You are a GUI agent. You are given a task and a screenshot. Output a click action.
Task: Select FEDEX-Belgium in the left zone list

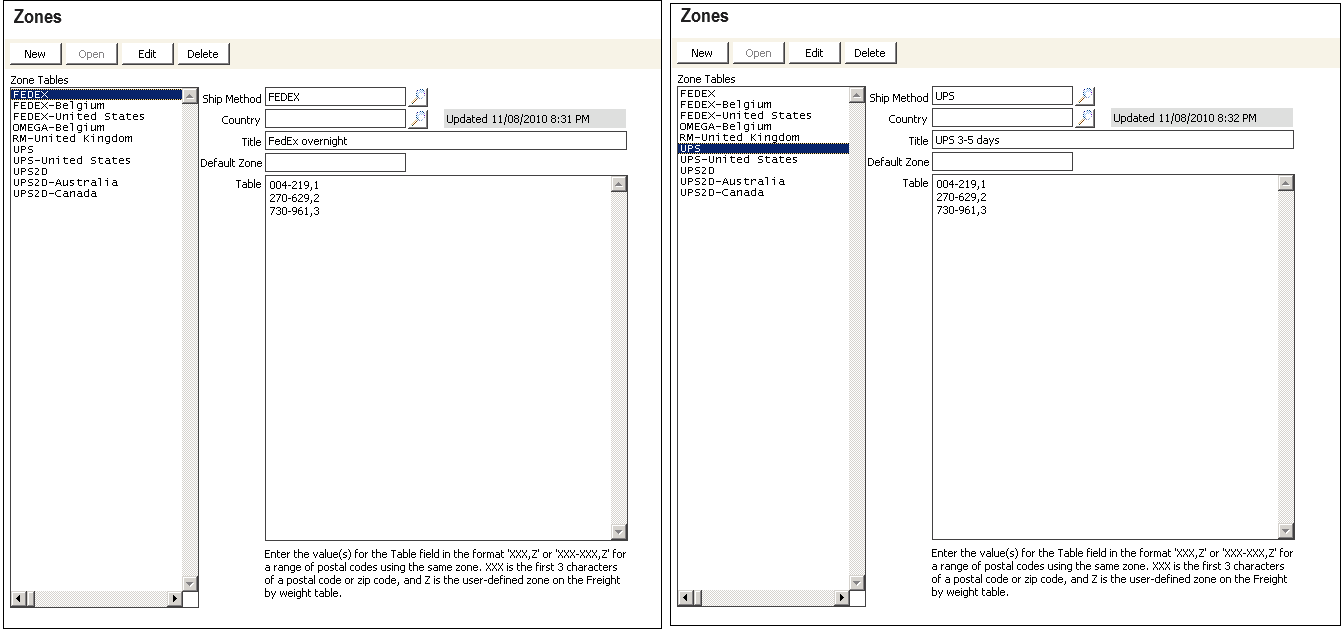click(x=96, y=105)
